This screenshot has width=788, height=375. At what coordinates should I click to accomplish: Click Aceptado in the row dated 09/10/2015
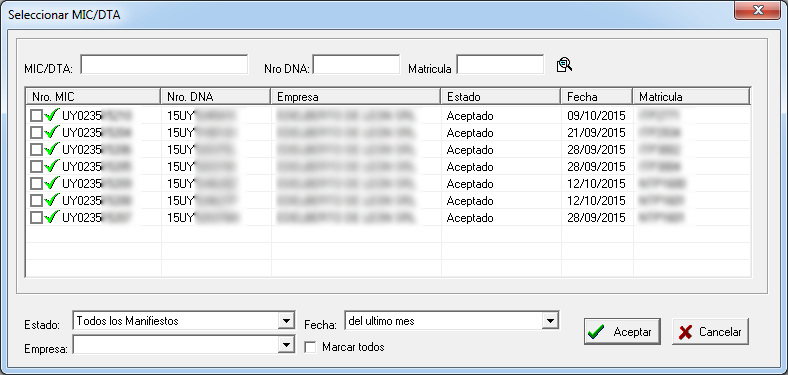[470, 116]
